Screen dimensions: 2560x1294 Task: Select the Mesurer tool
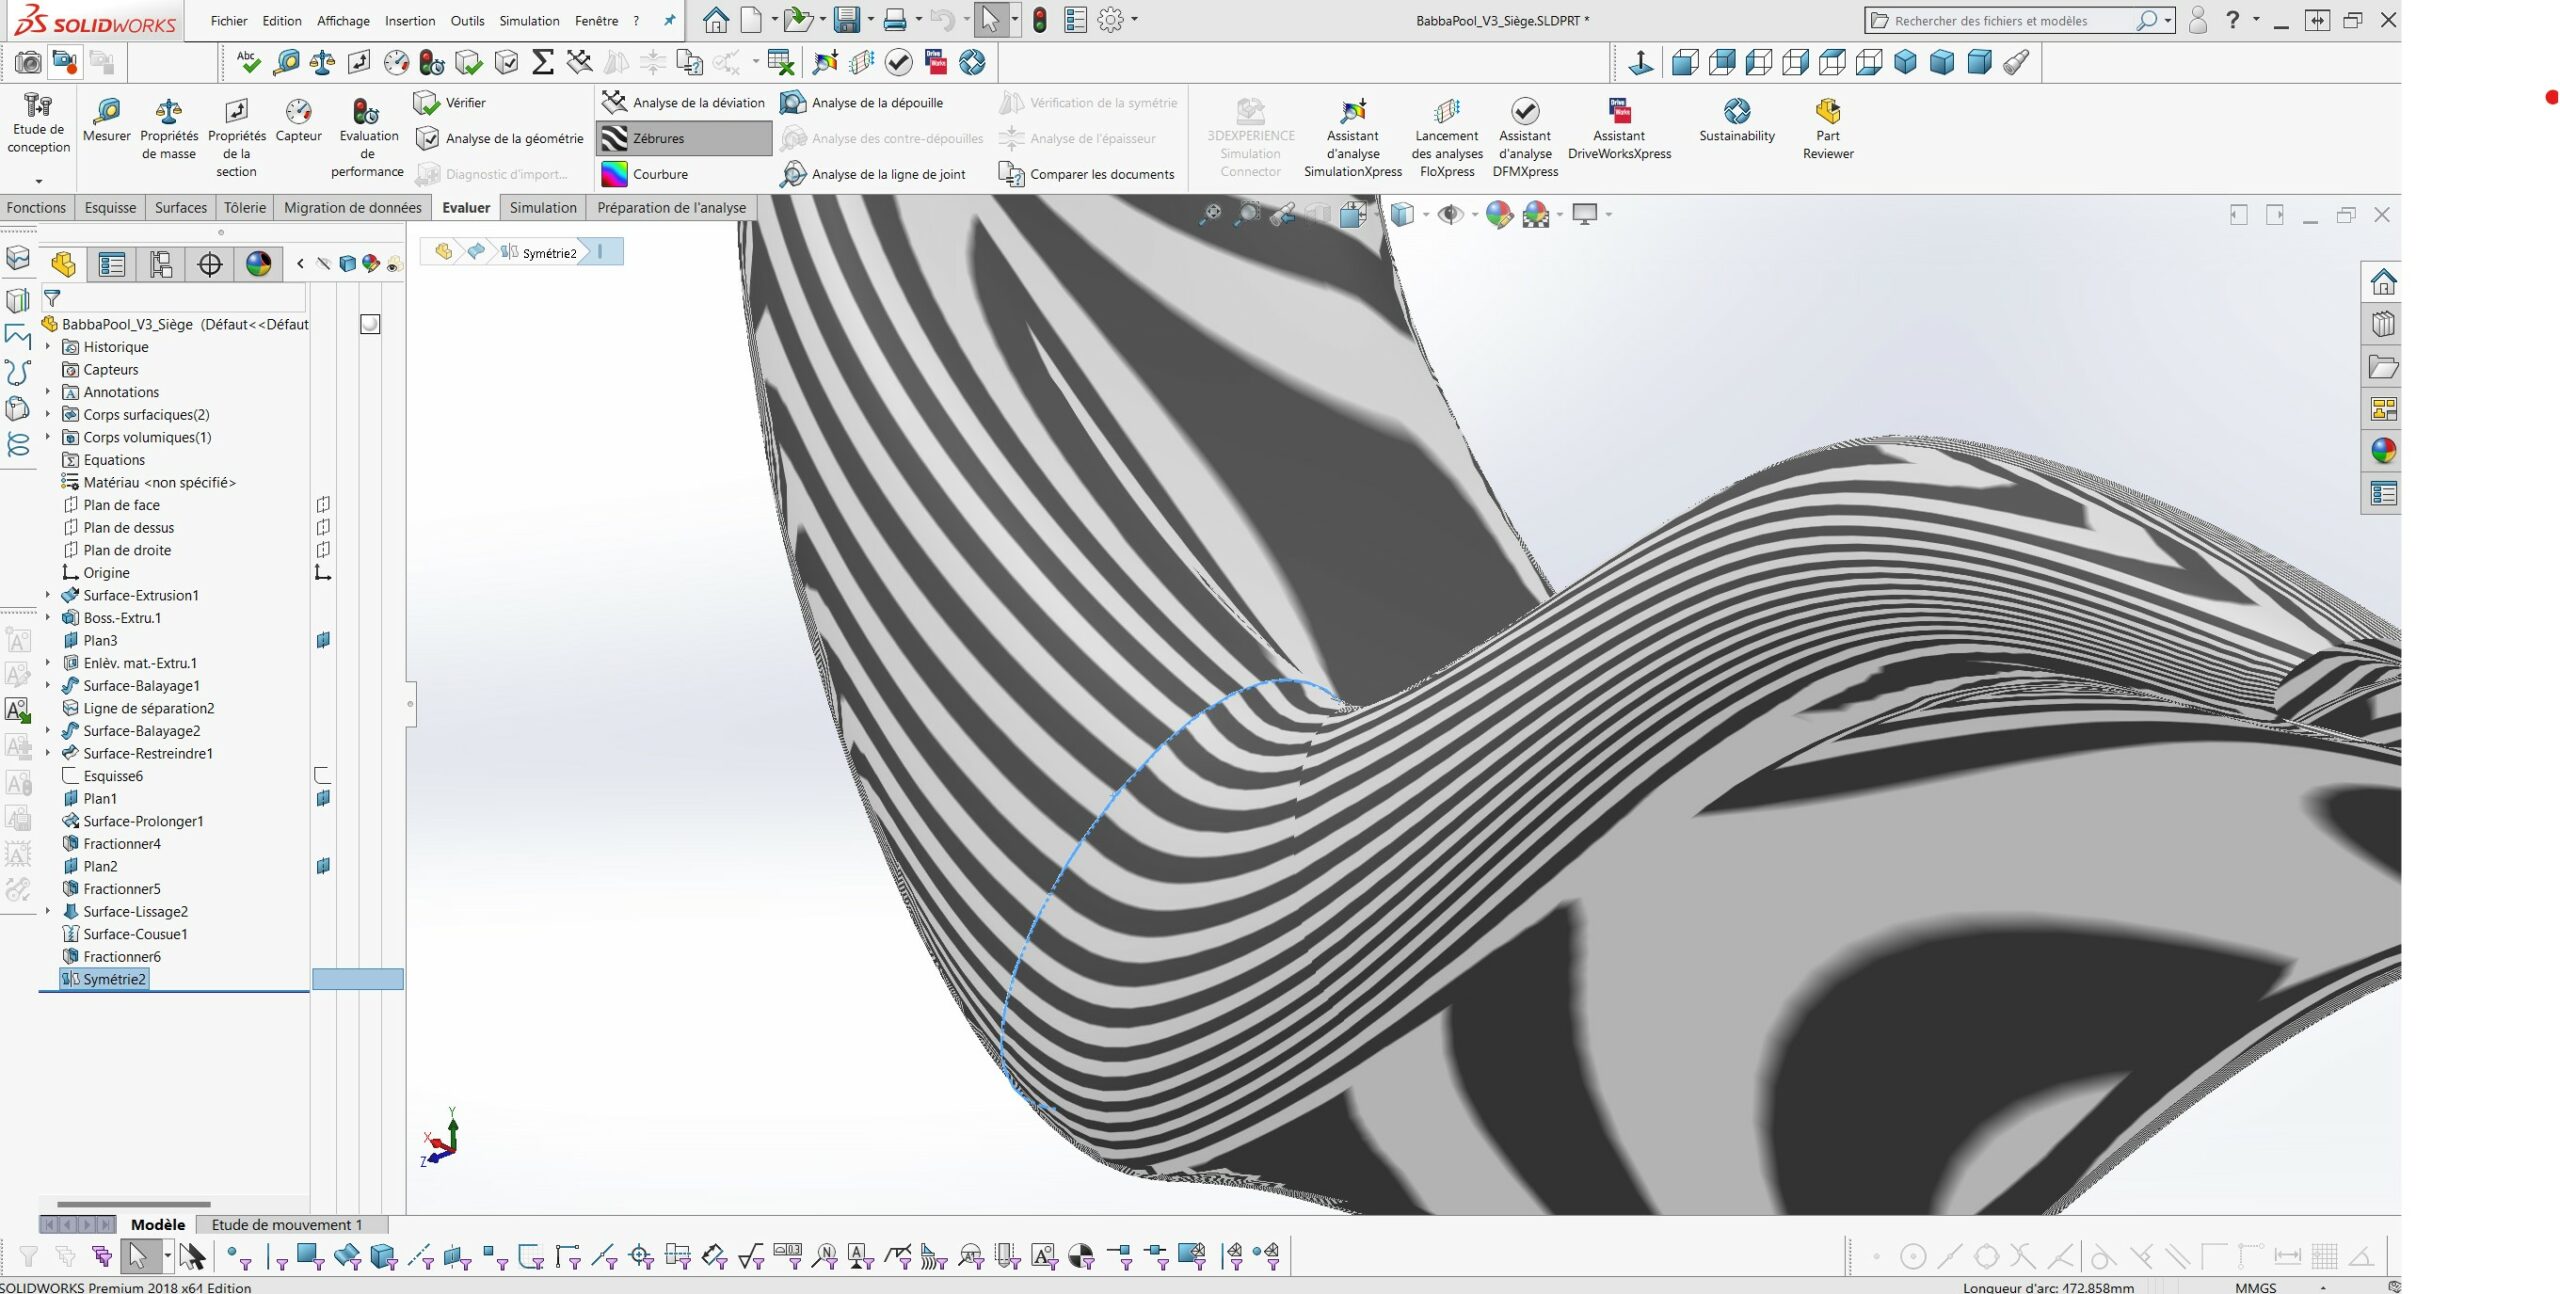[106, 122]
